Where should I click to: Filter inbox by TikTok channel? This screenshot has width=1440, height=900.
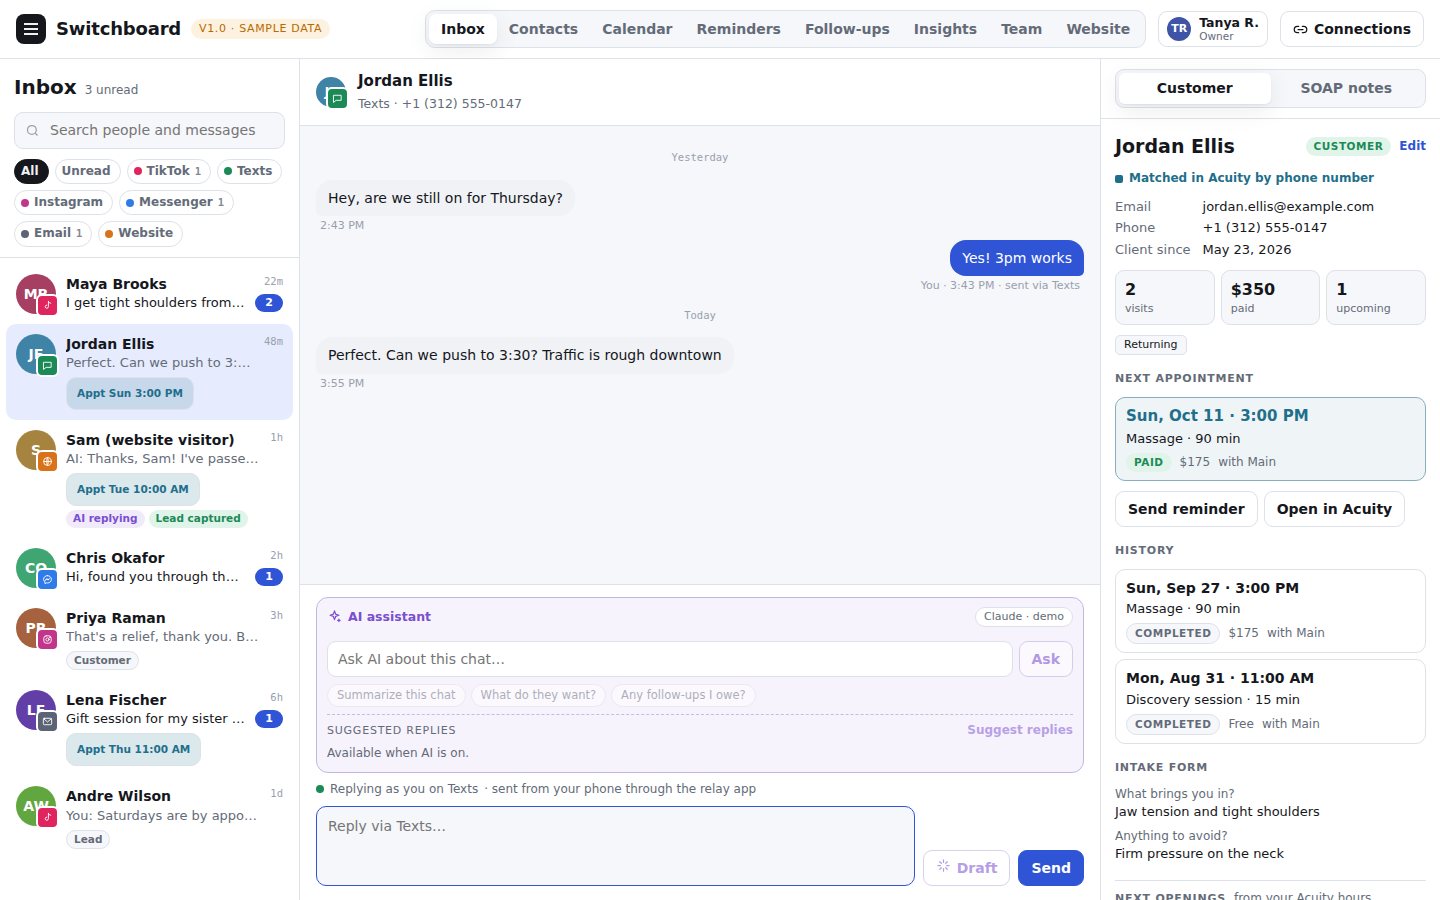click(x=168, y=171)
